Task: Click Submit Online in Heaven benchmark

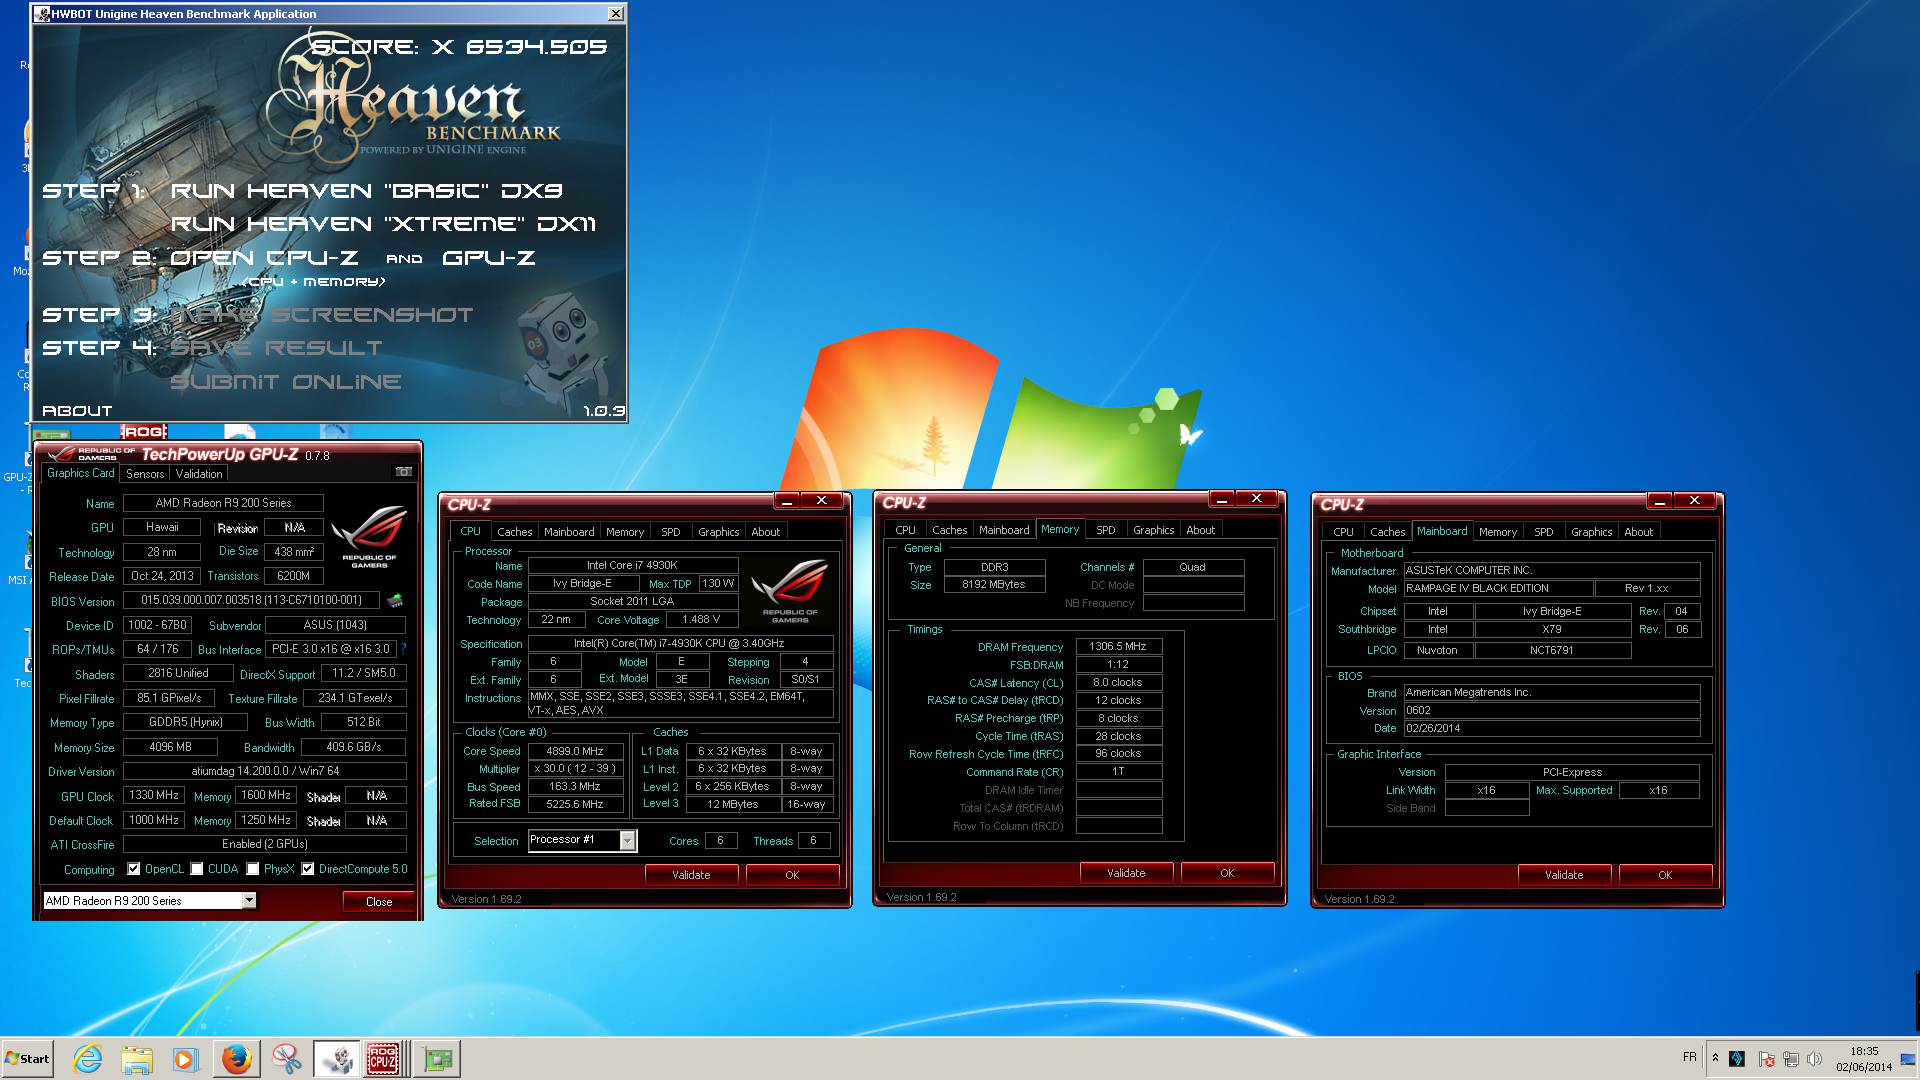Action: (x=285, y=382)
